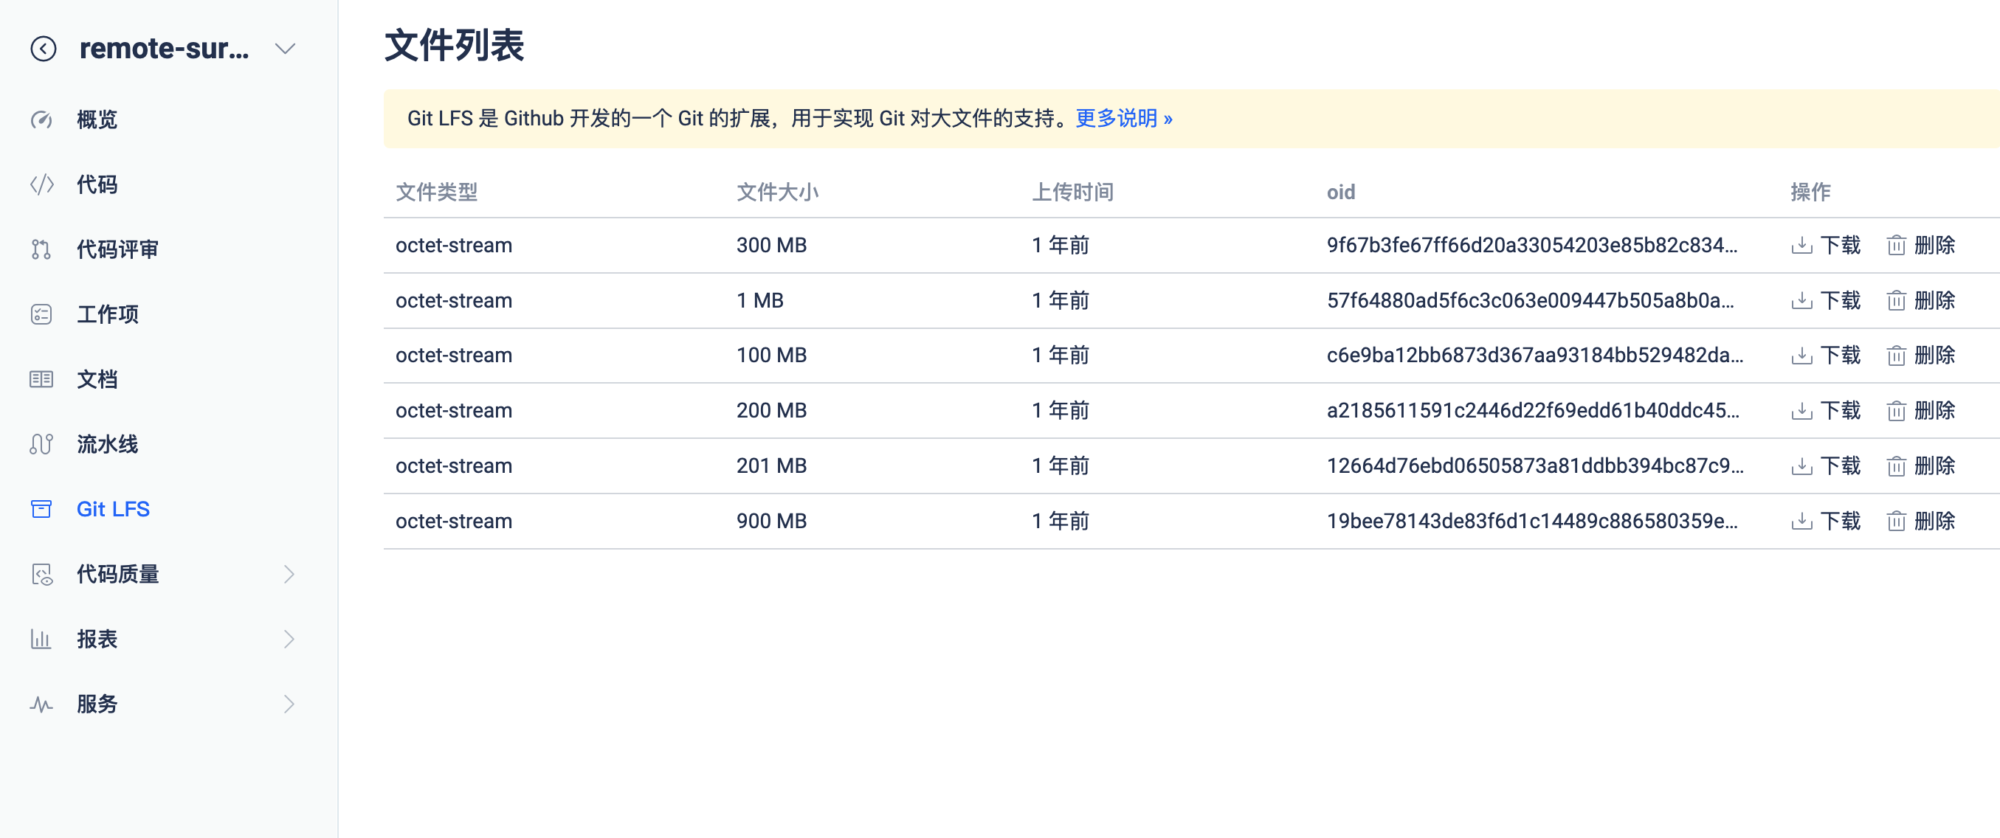Expand the 代码质量 submenu chevron
Viewport: 2000px width, 838px height.
(x=289, y=574)
